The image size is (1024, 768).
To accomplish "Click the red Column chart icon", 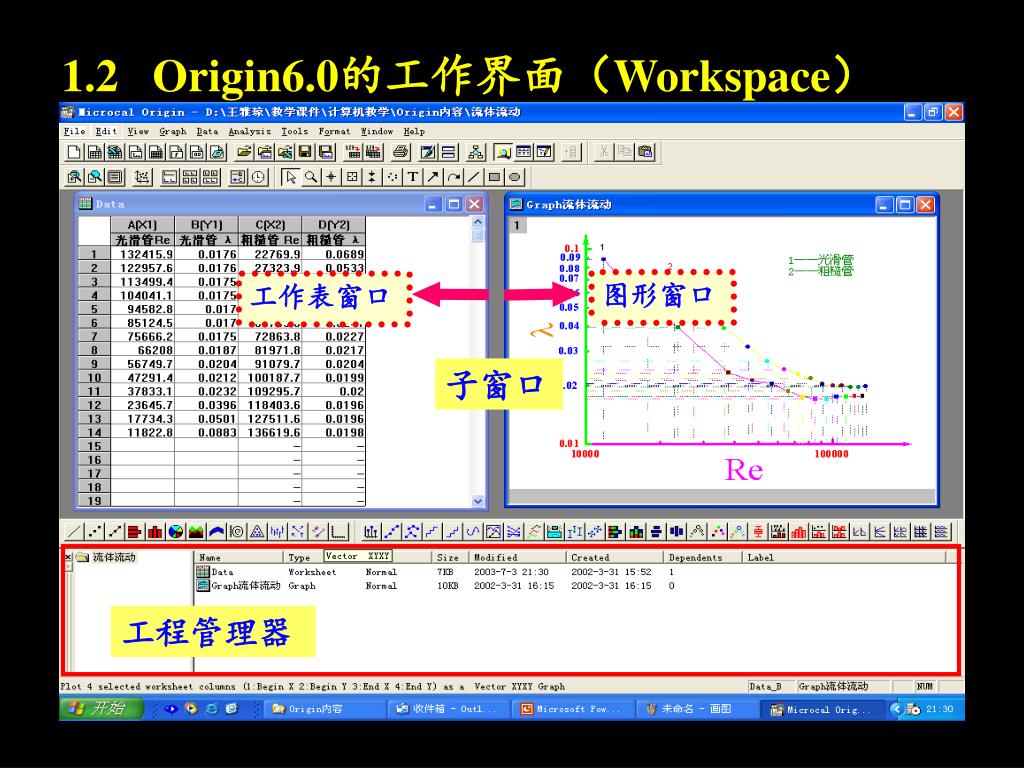I will point(155,532).
